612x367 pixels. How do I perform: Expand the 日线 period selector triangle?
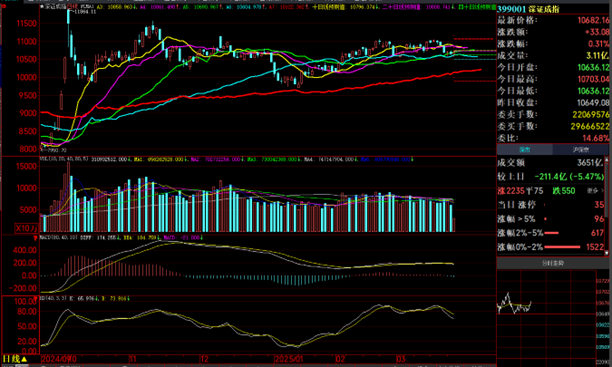(24, 359)
